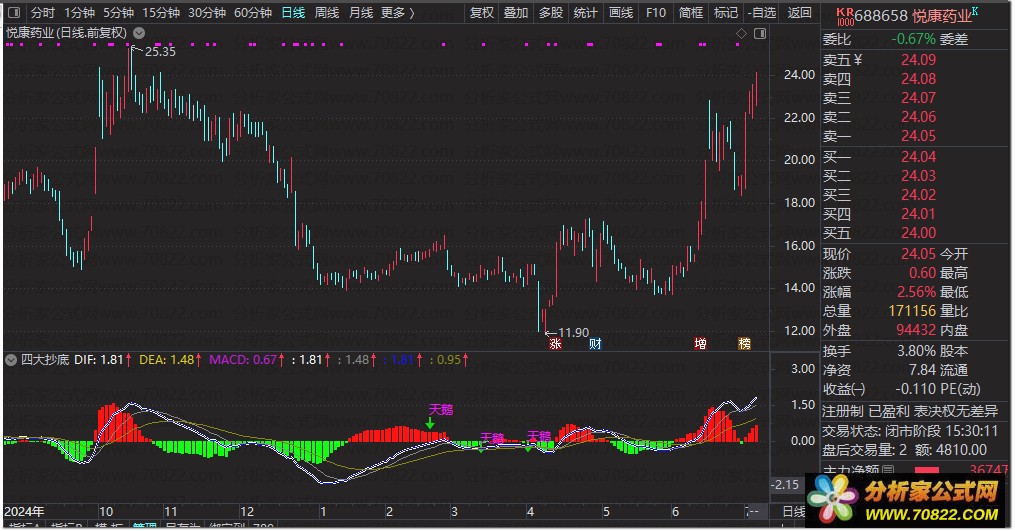Switch to the 分时 chart tab
Screen dimensions: 1015x531
(x=43, y=12)
